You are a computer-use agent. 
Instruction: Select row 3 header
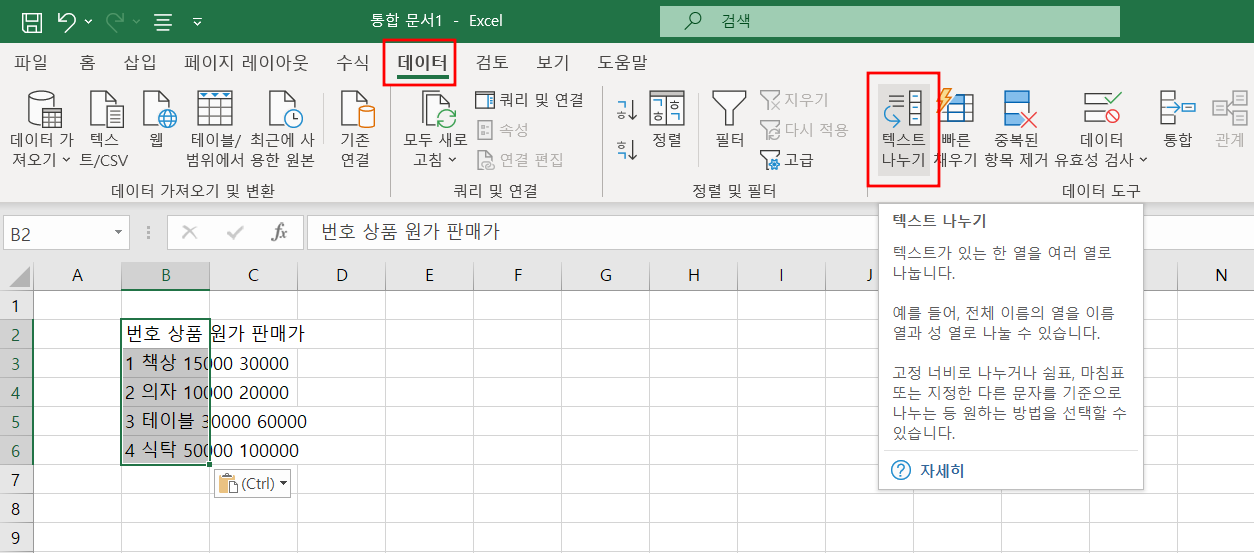(17, 363)
